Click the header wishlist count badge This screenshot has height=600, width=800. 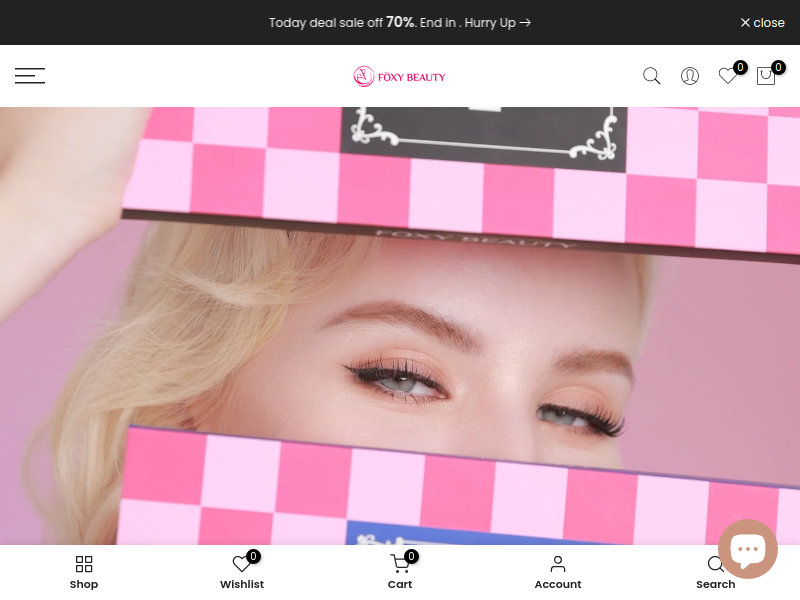point(740,67)
